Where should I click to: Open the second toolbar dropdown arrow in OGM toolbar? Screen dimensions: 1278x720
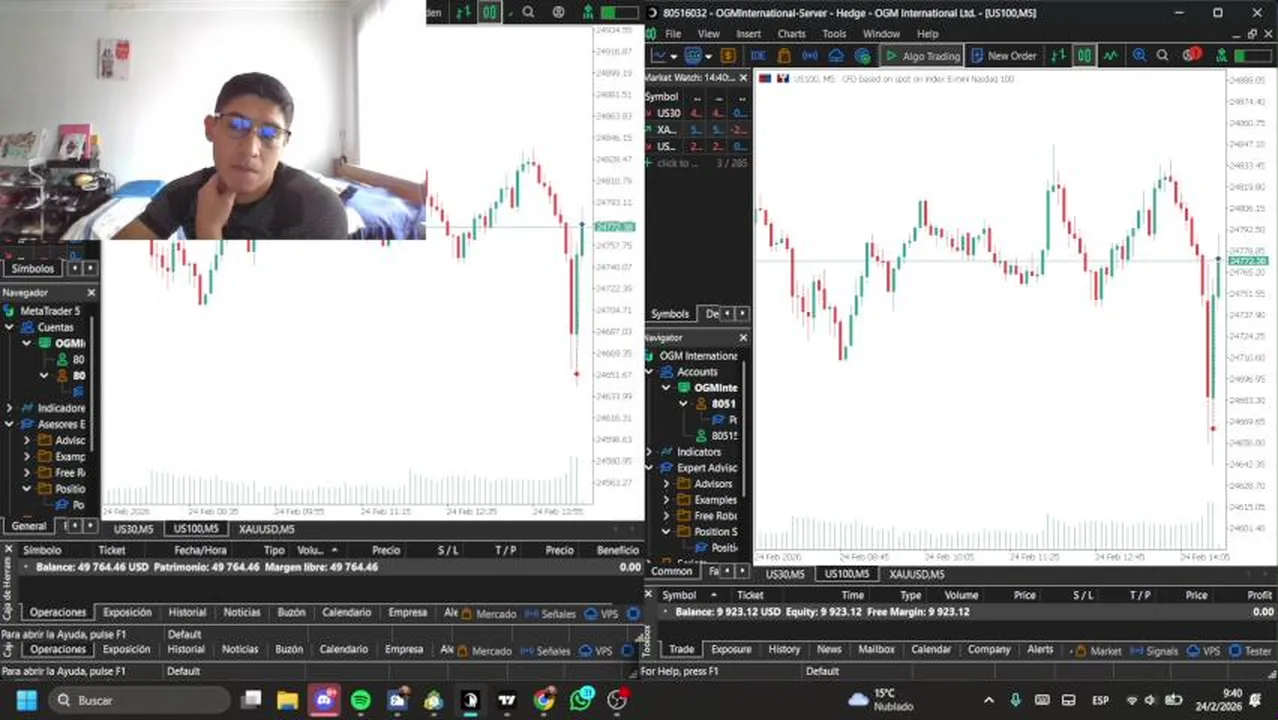click(709, 57)
